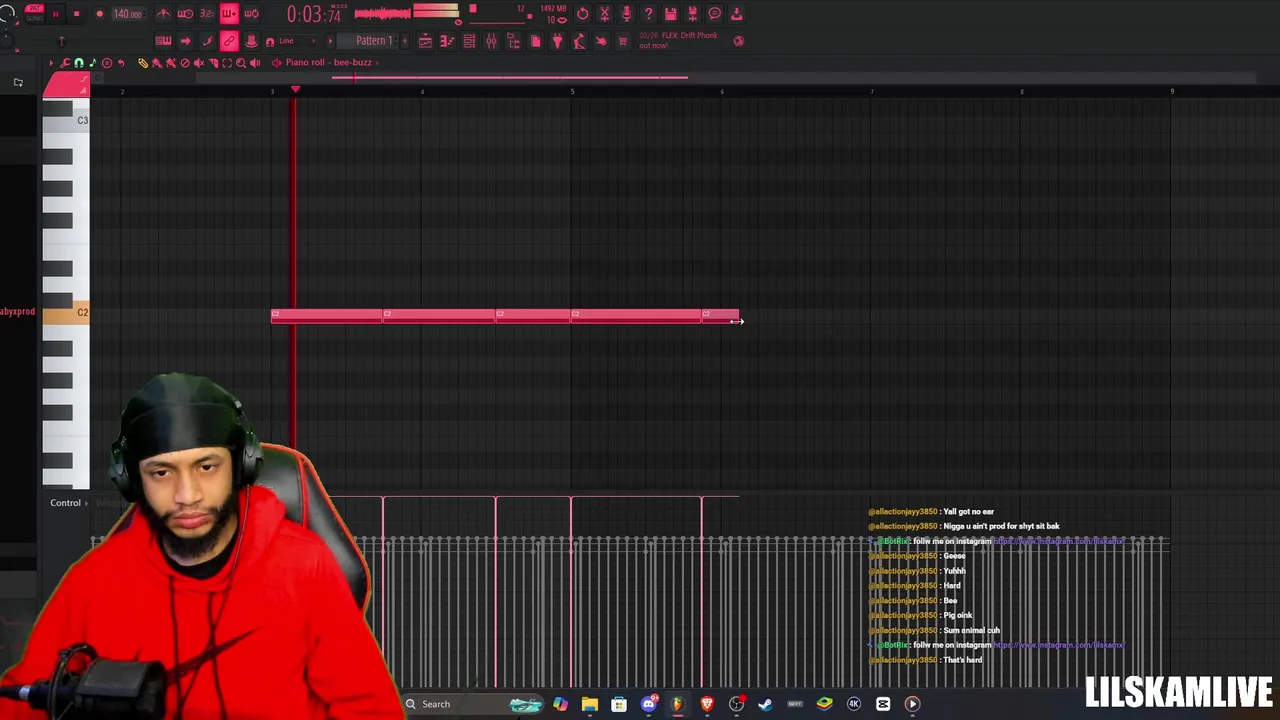The height and width of the screenshot is (720, 1280).
Task: Click the microphone recording icon
Action: [626, 14]
